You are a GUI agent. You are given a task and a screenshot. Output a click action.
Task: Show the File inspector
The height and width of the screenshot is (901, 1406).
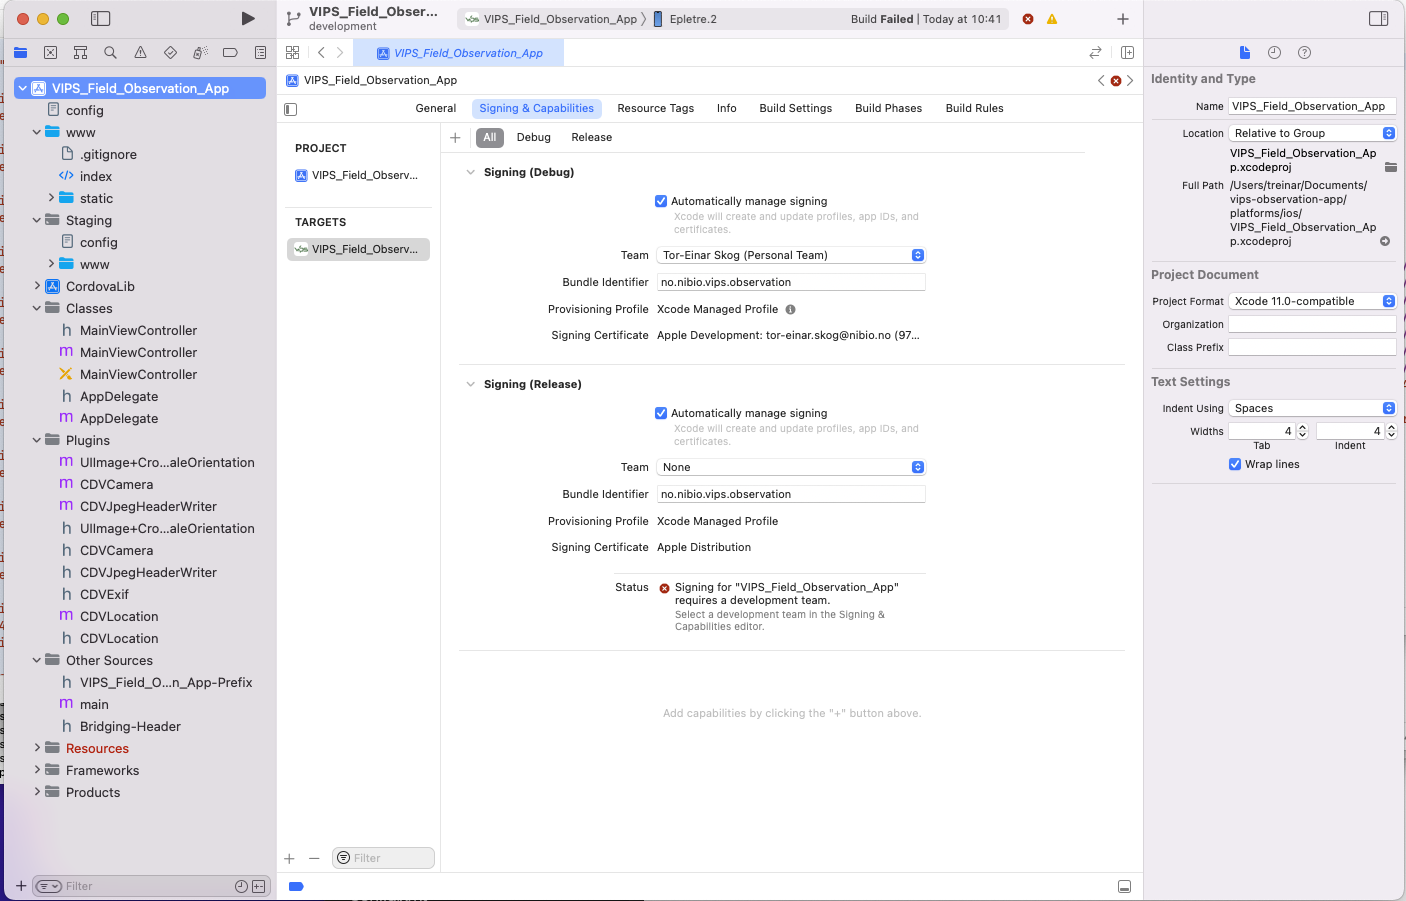coord(1244,53)
